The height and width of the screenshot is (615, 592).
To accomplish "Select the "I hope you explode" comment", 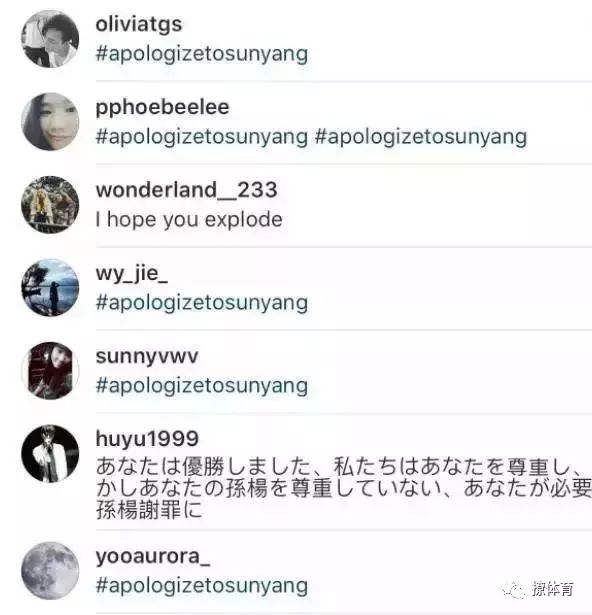I will tap(189, 220).
